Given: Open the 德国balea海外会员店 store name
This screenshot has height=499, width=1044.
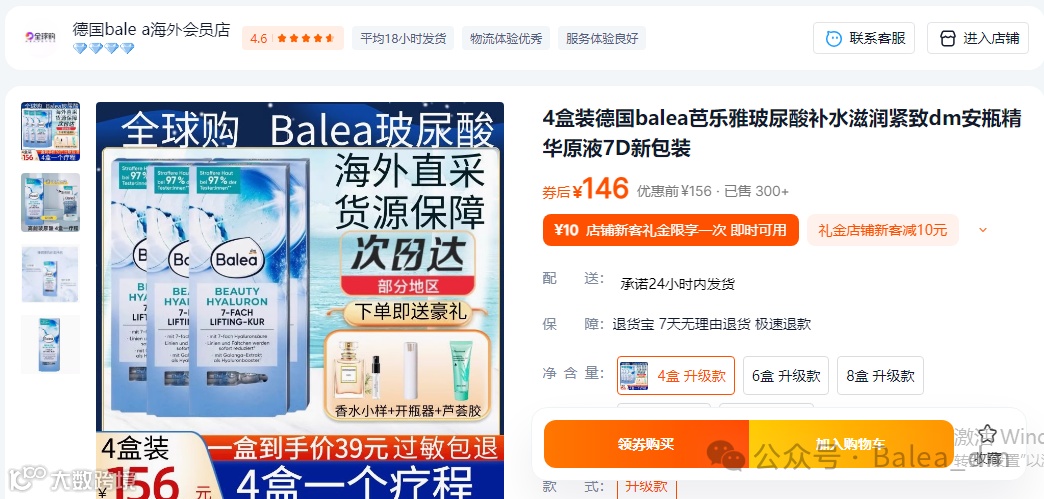Looking at the screenshot, I should tap(151, 30).
